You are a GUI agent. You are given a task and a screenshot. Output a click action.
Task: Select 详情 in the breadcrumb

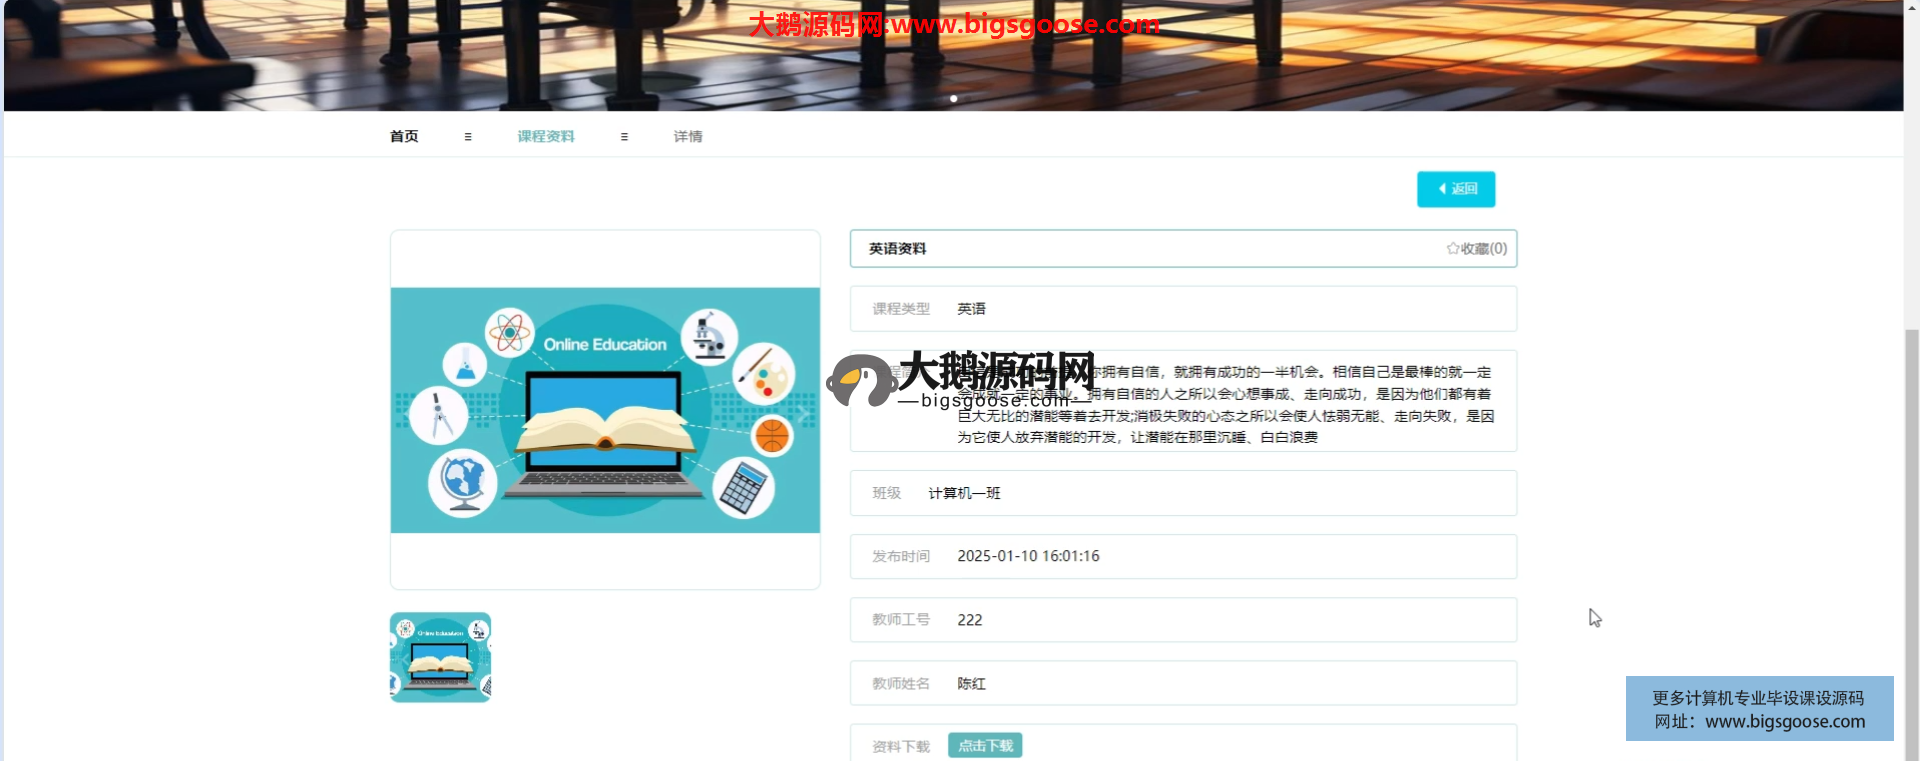(688, 137)
